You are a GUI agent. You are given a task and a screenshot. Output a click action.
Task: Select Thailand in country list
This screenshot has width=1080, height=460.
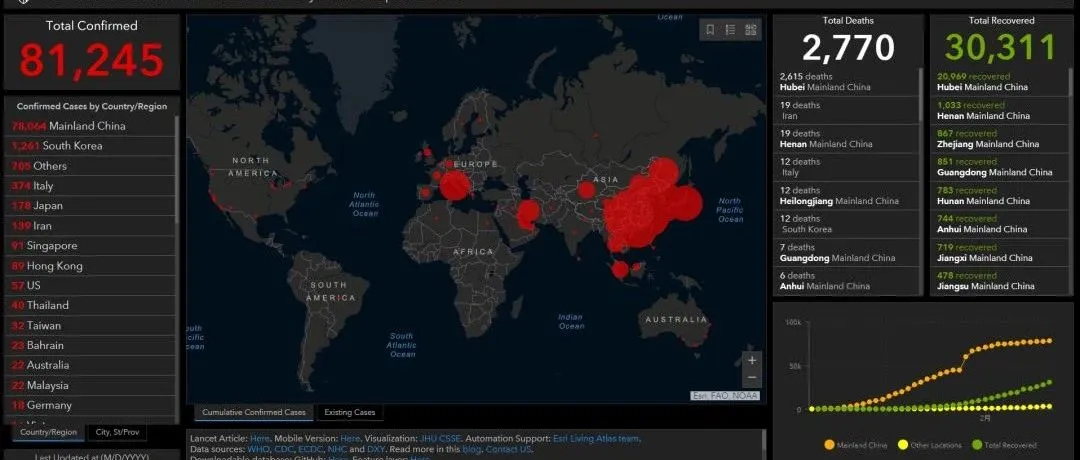(90, 305)
